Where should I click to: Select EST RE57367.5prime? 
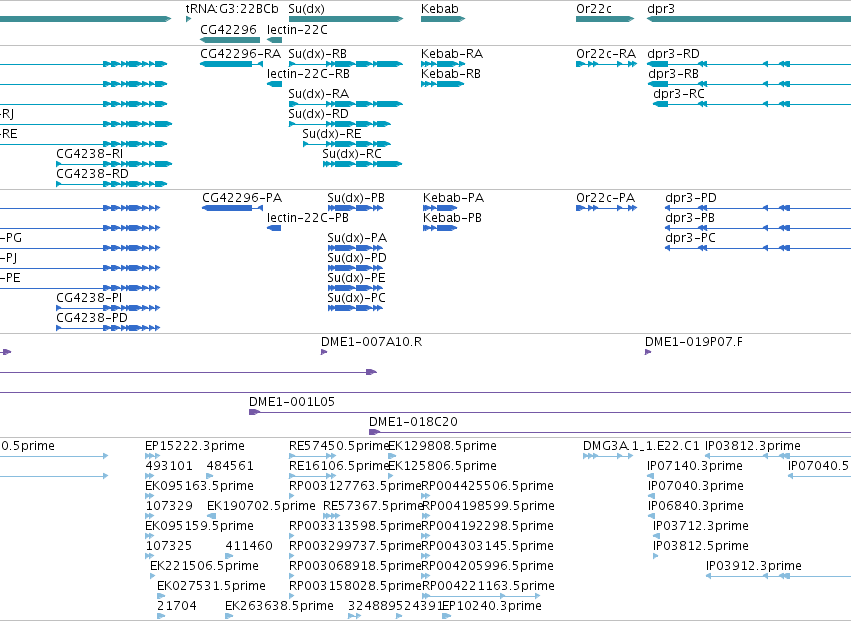click(373, 506)
